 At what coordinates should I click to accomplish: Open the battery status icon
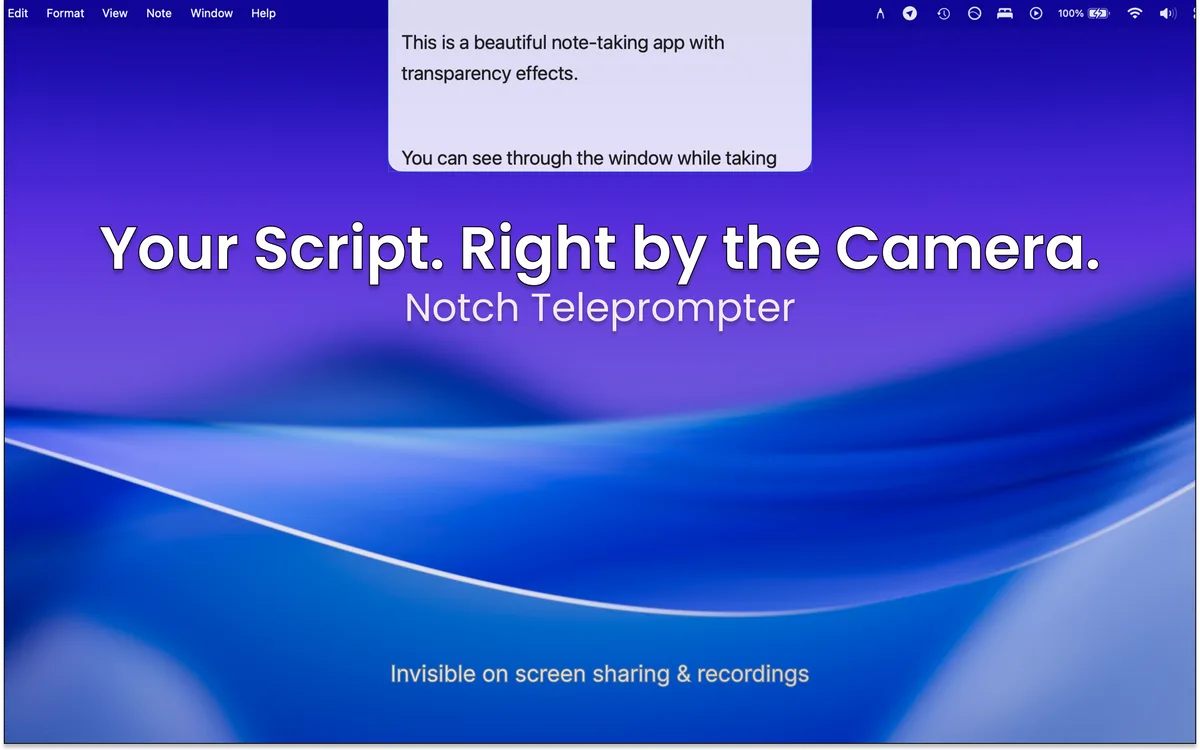point(1099,13)
